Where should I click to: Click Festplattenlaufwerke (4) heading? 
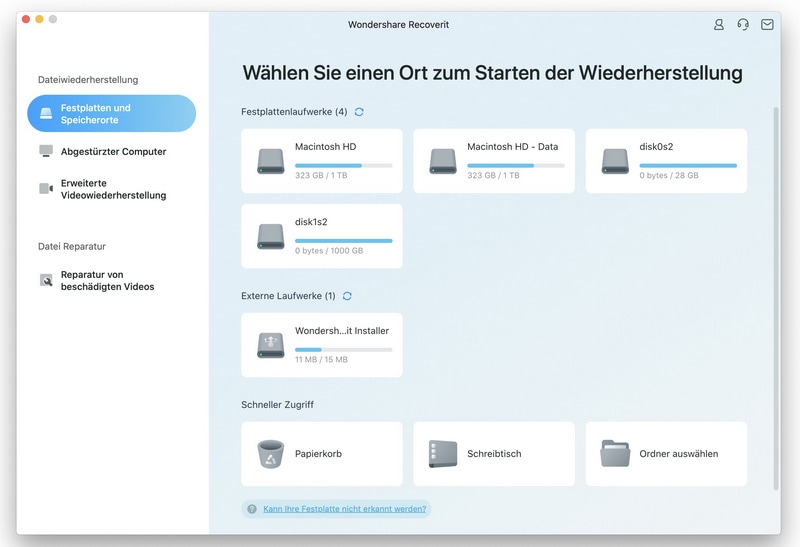click(294, 112)
